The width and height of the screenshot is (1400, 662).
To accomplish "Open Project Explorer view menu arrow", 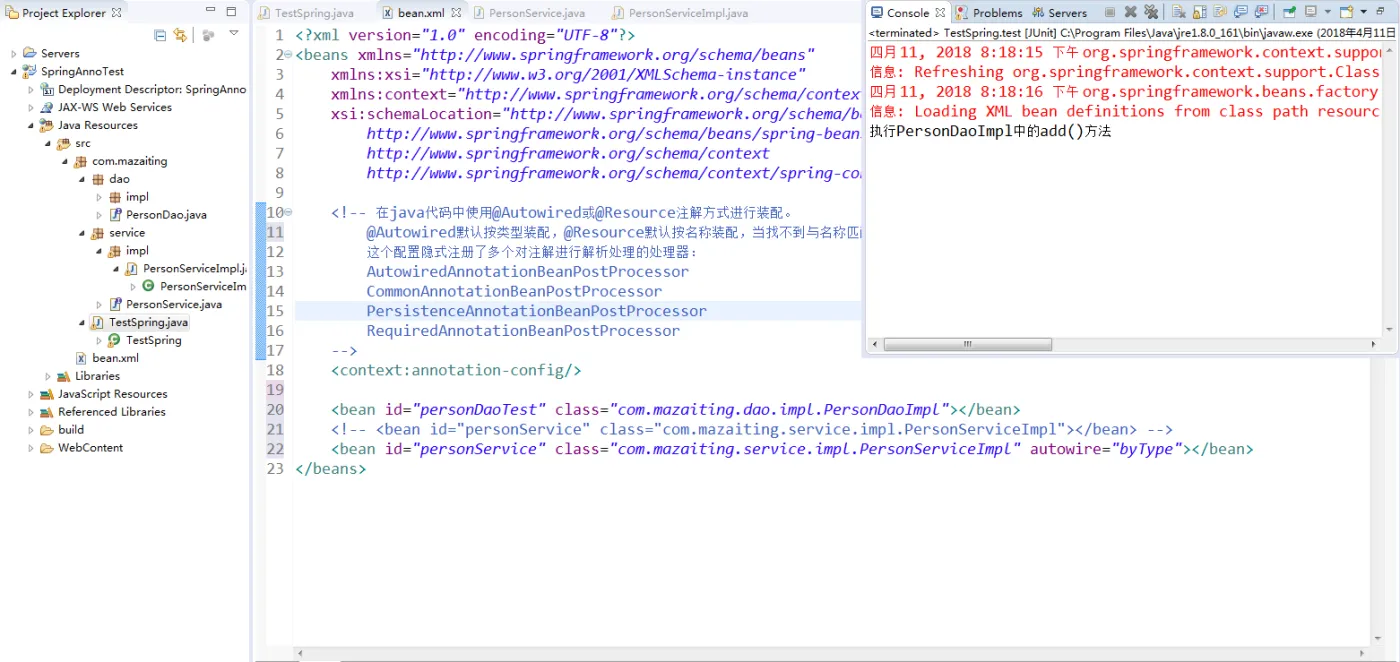I will pos(234,34).
